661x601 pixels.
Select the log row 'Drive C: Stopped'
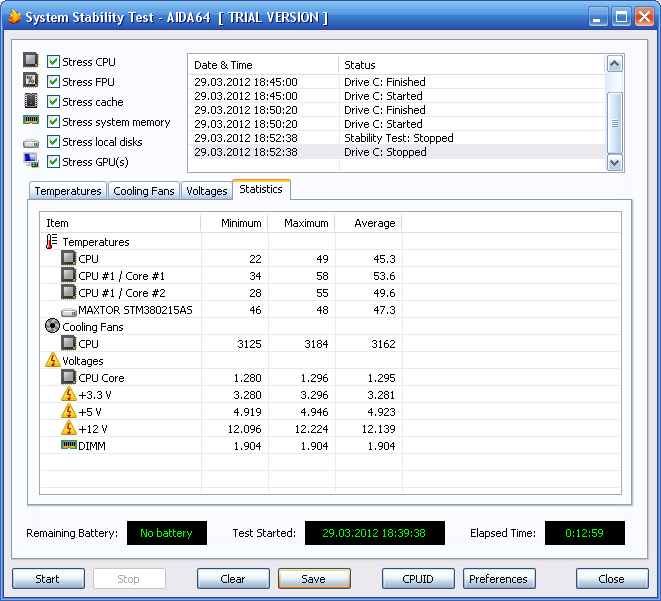[397, 152]
